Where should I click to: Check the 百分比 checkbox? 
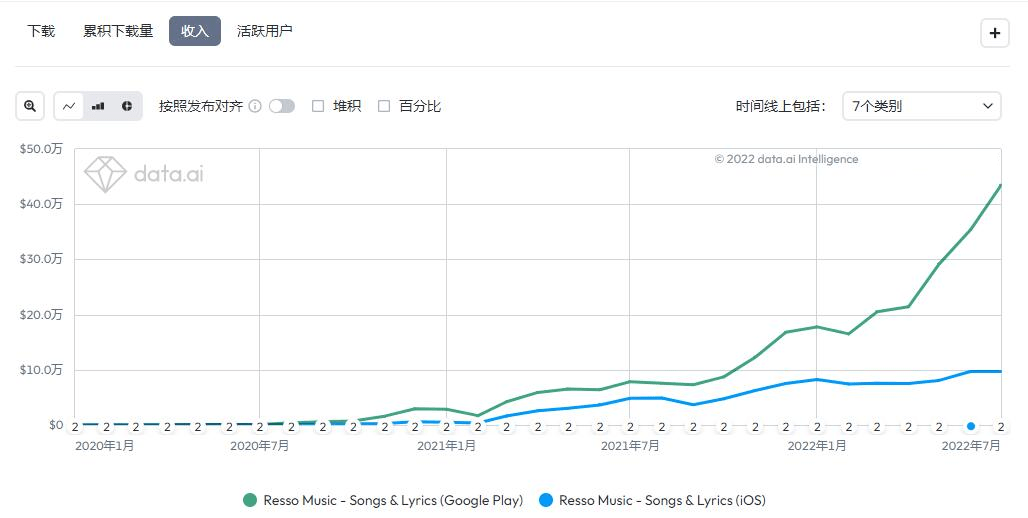(384, 106)
